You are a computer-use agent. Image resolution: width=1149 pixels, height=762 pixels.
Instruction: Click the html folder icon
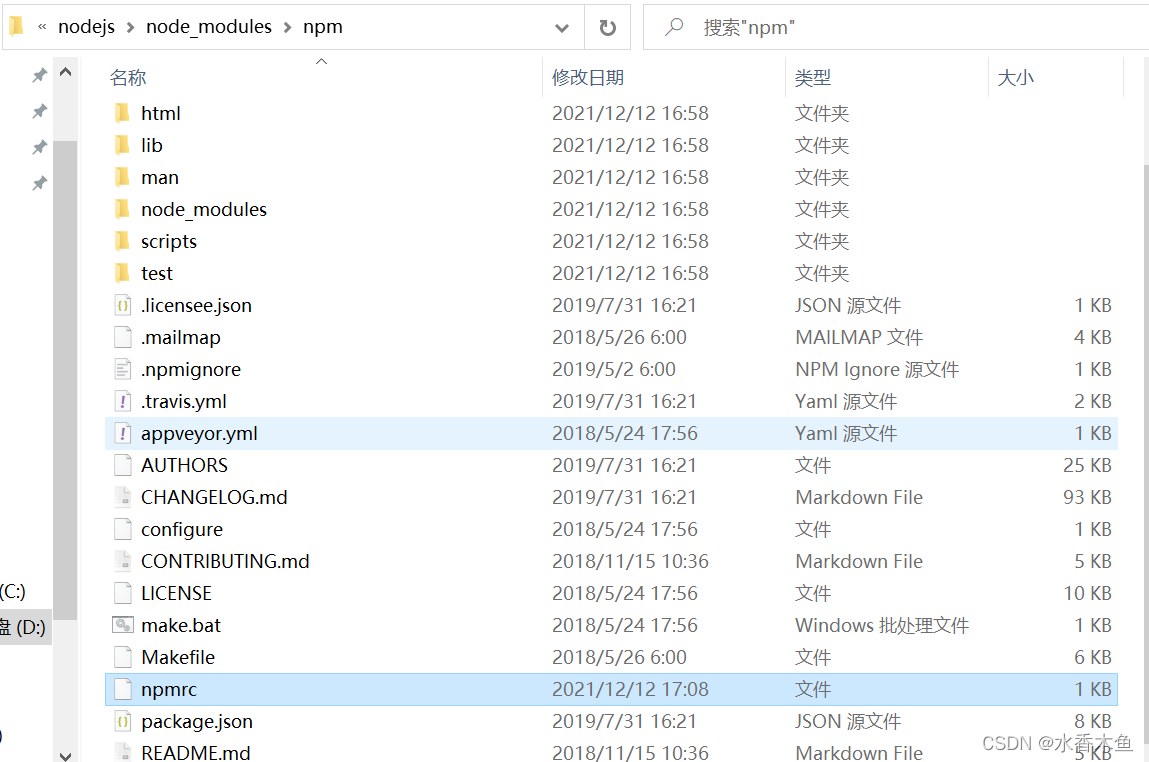pyautogui.click(x=122, y=113)
